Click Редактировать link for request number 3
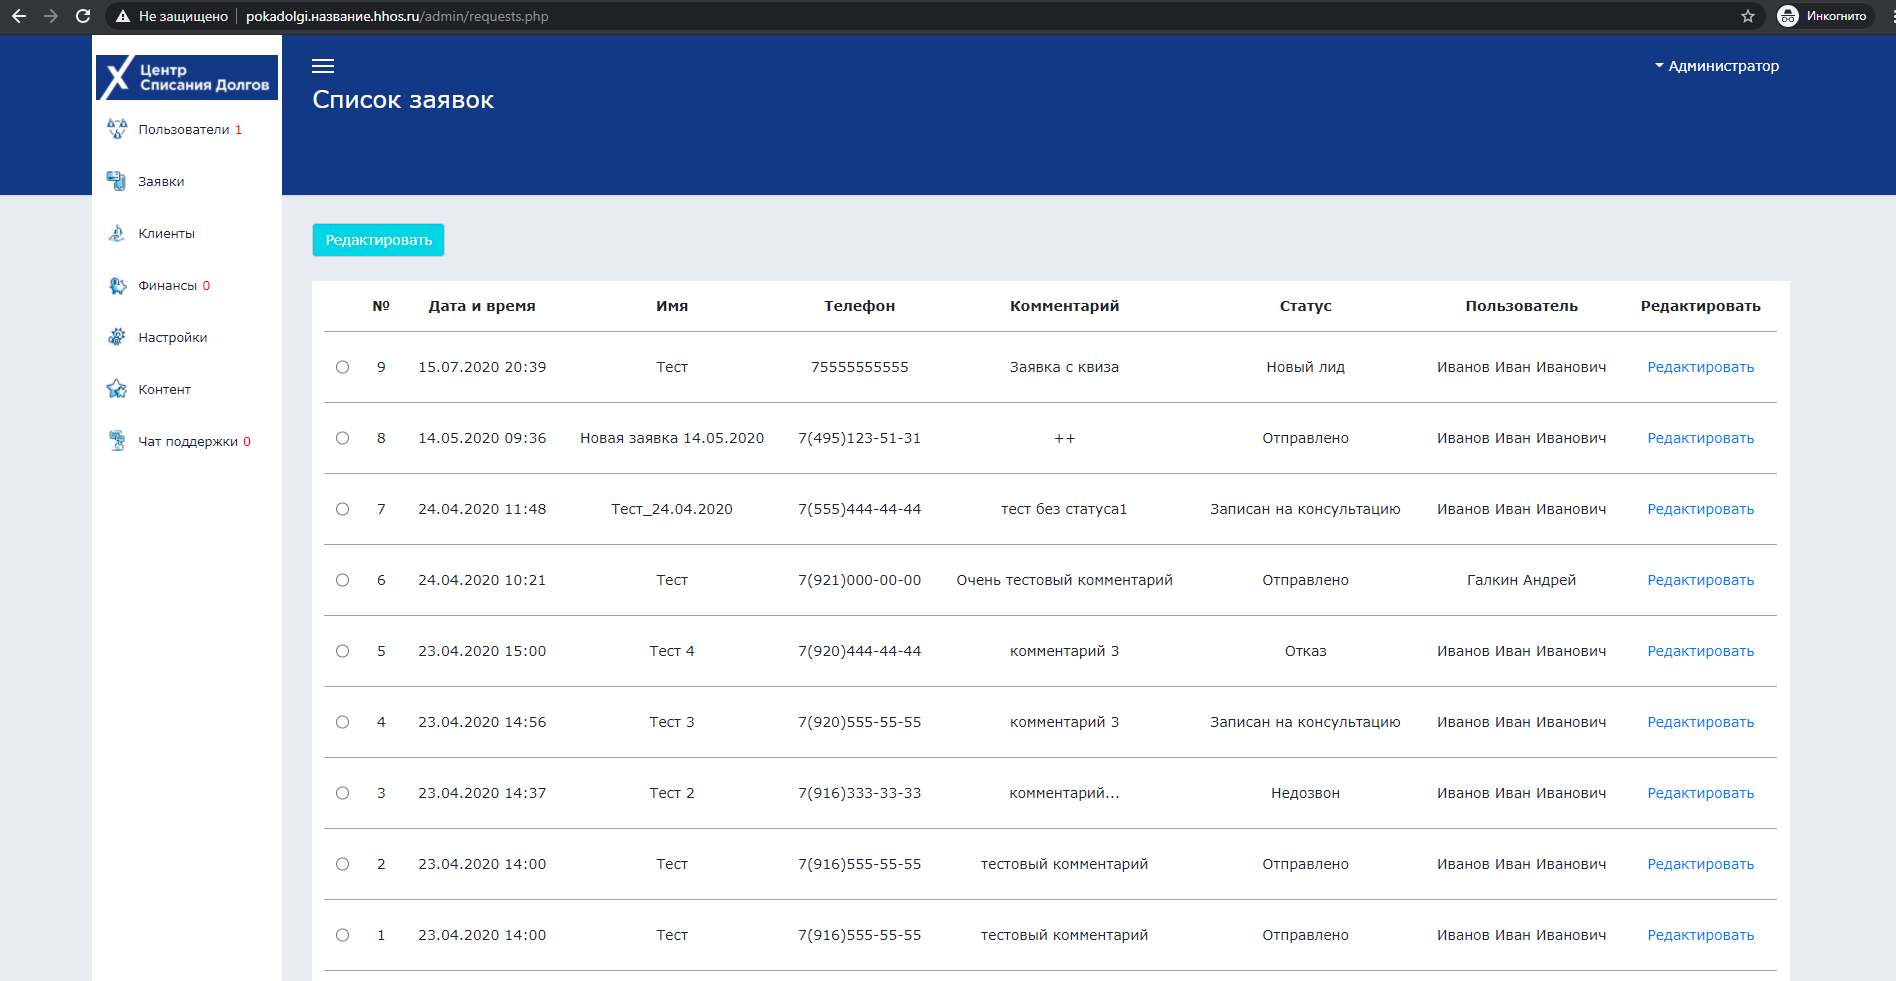The height and width of the screenshot is (981, 1896). 1700,793
